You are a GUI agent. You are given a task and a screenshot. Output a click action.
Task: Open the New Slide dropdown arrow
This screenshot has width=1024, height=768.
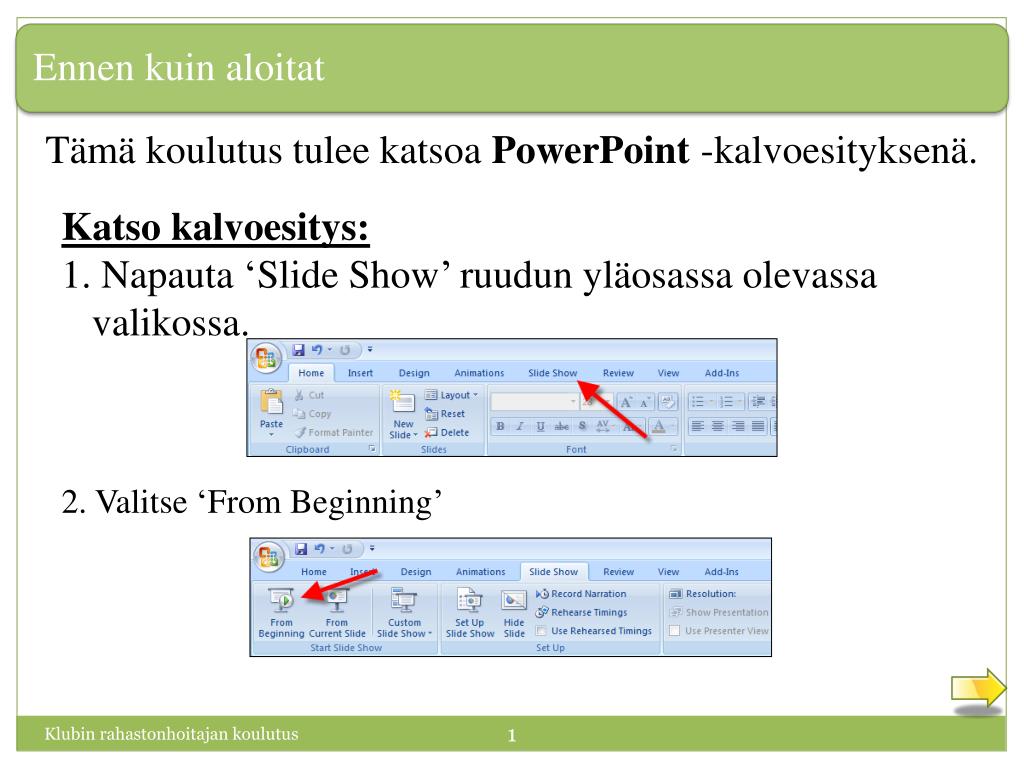point(415,435)
